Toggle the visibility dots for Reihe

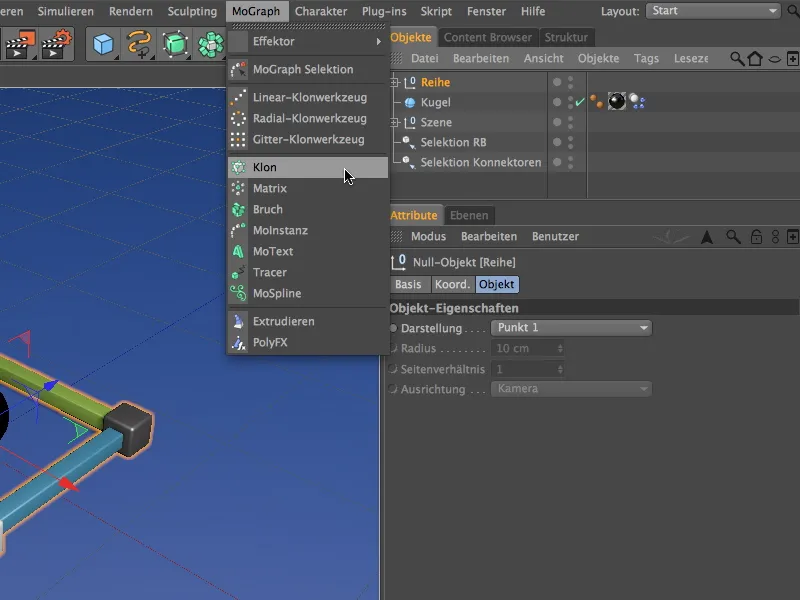tap(570, 82)
